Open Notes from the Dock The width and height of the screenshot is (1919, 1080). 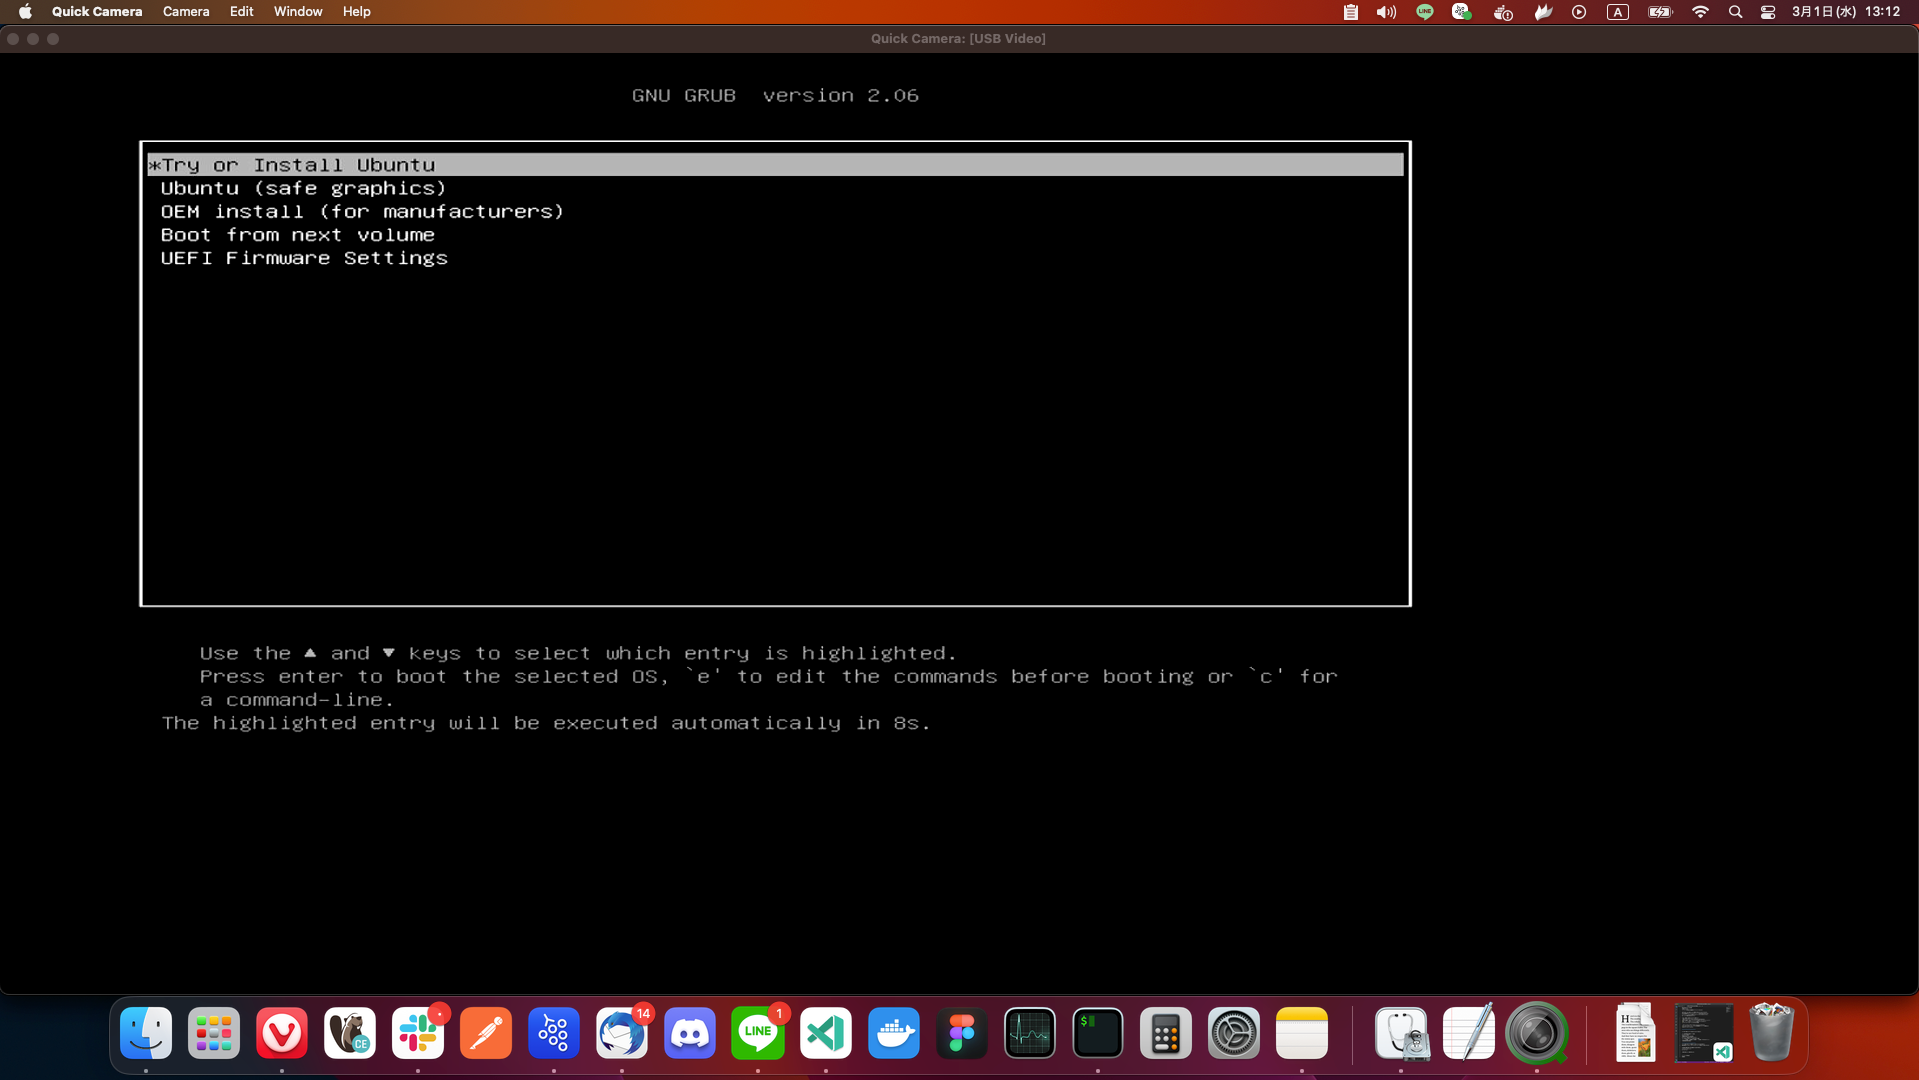click(x=1302, y=1033)
